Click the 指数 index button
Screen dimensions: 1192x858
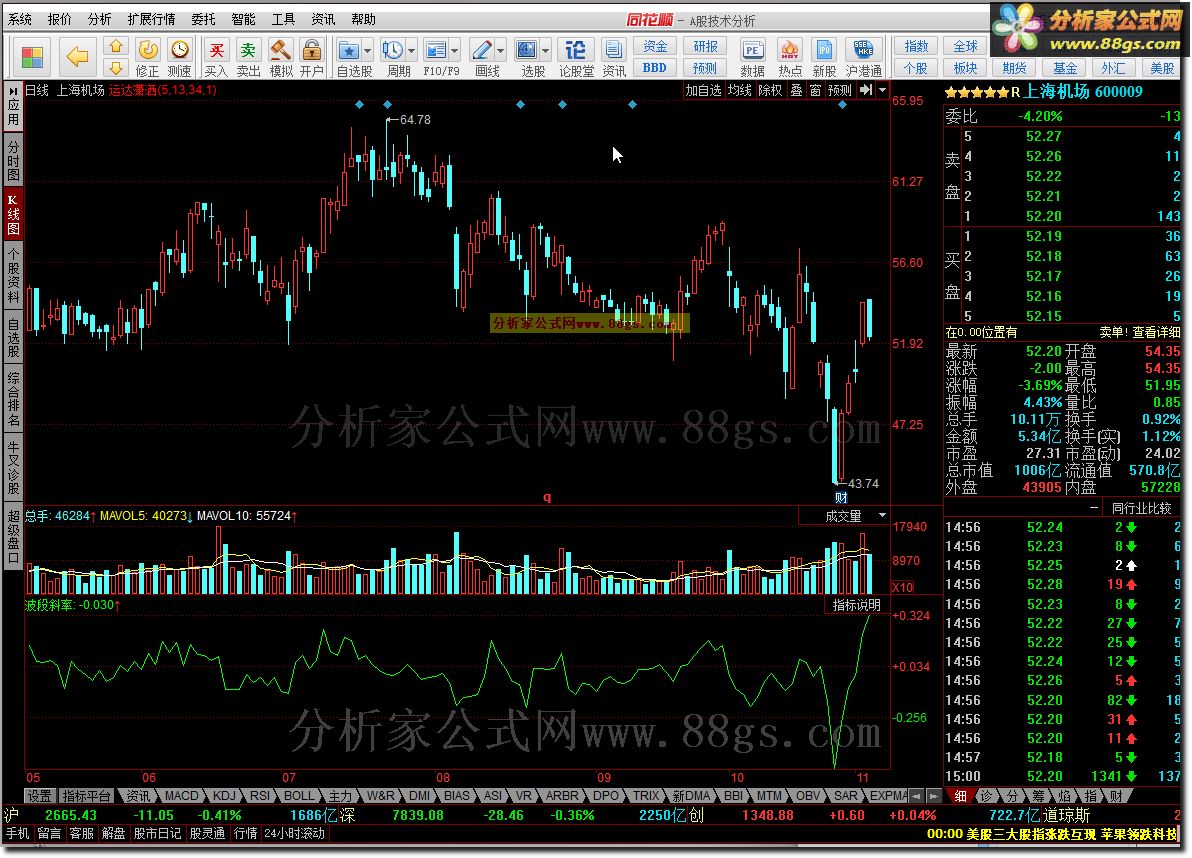pyautogui.click(x=916, y=46)
